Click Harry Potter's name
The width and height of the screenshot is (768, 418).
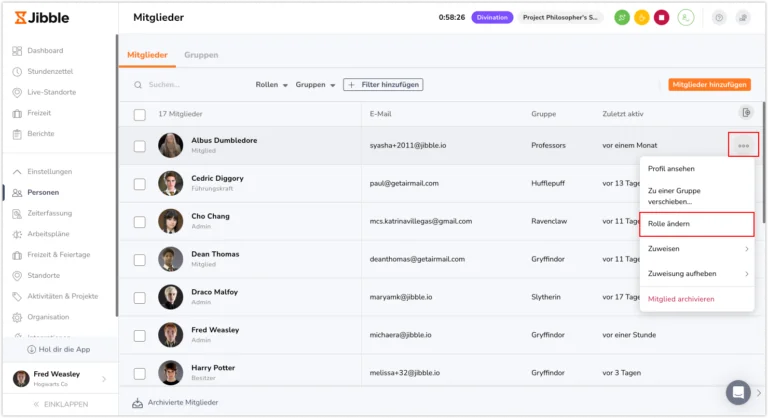click(x=213, y=368)
